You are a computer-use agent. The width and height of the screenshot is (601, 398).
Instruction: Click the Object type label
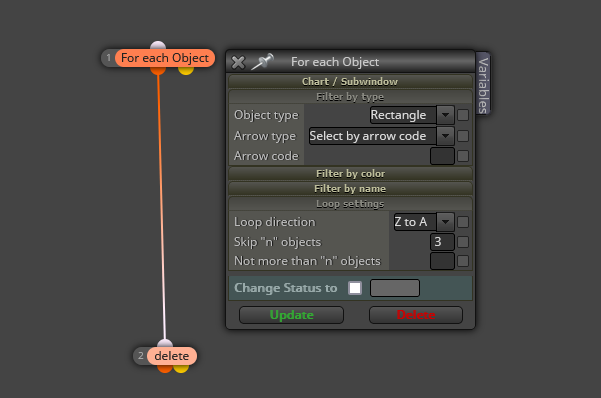click(266, 115)
